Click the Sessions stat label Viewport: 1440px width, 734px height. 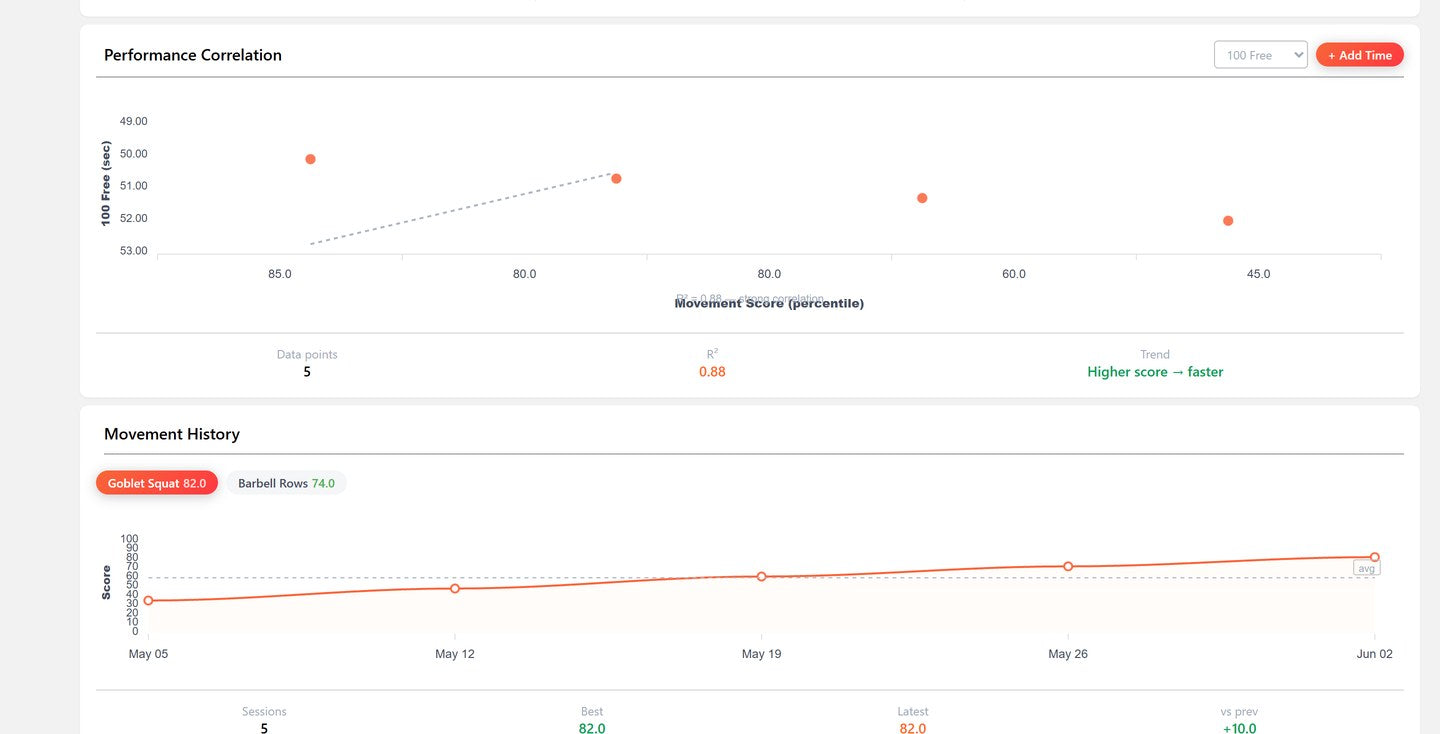click(264, 712)
